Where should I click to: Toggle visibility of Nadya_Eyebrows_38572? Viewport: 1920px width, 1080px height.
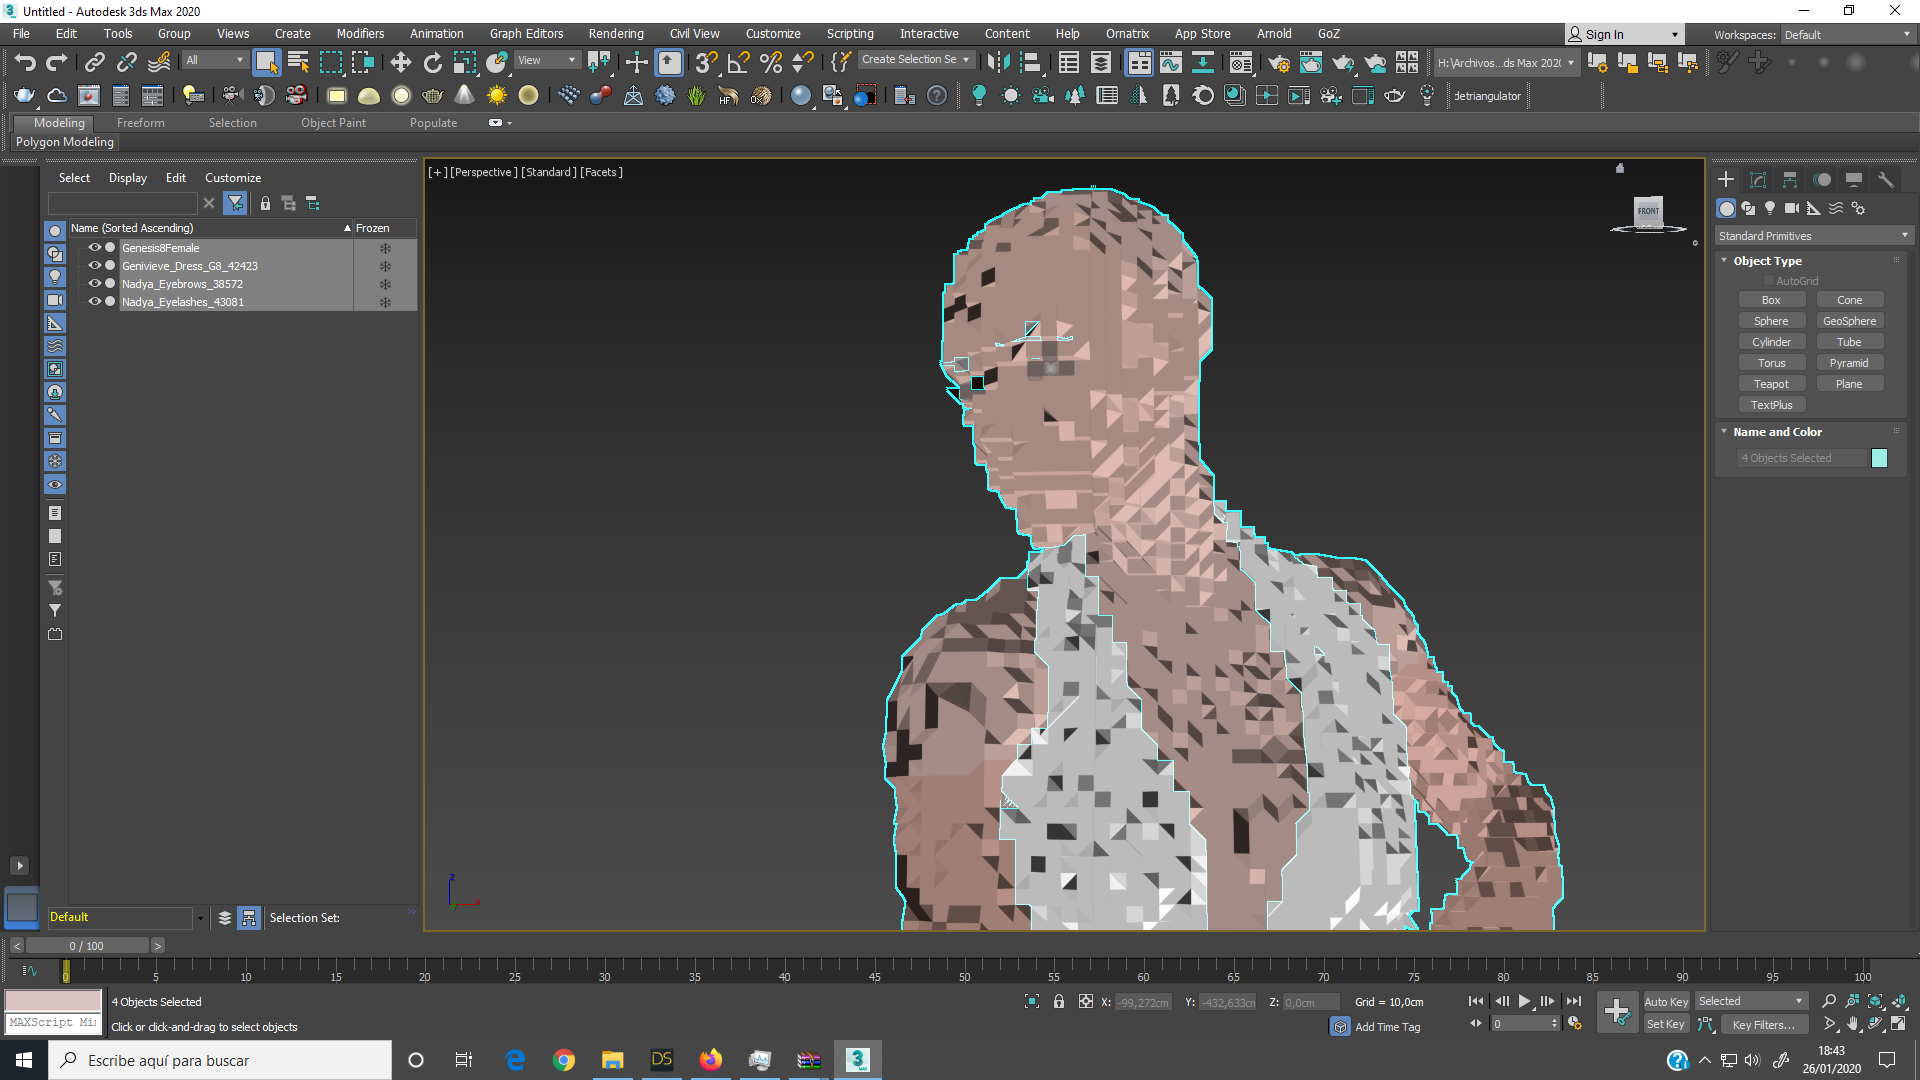pos(94,284)
